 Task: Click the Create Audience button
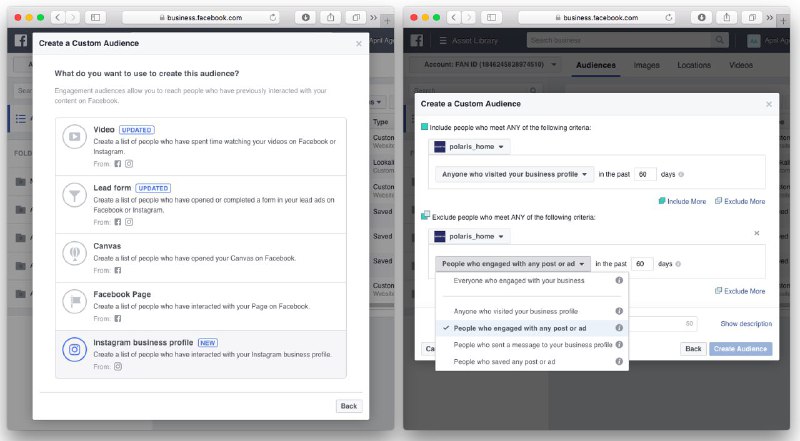pos(740,349)
